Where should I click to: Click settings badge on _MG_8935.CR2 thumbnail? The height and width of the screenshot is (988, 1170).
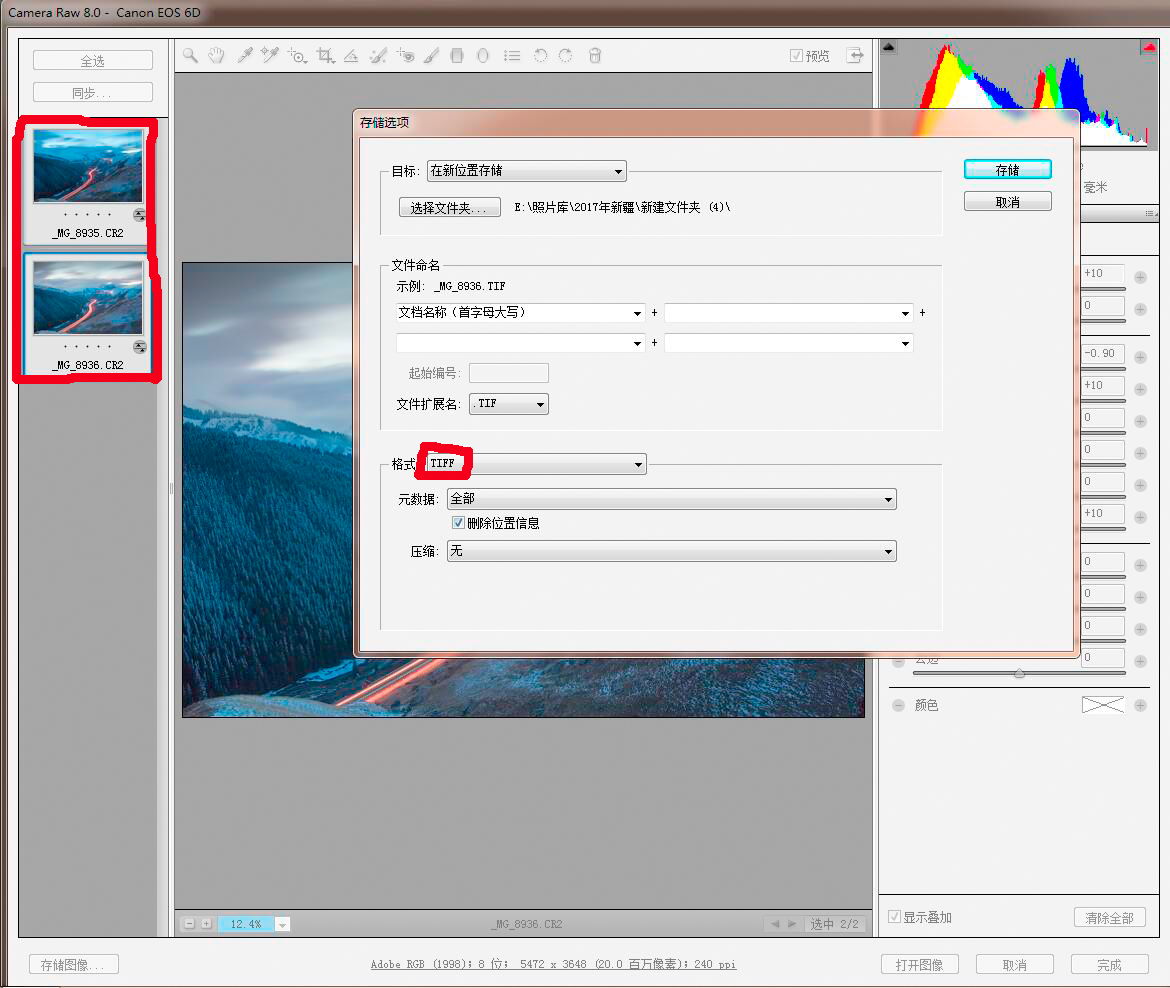140,215
